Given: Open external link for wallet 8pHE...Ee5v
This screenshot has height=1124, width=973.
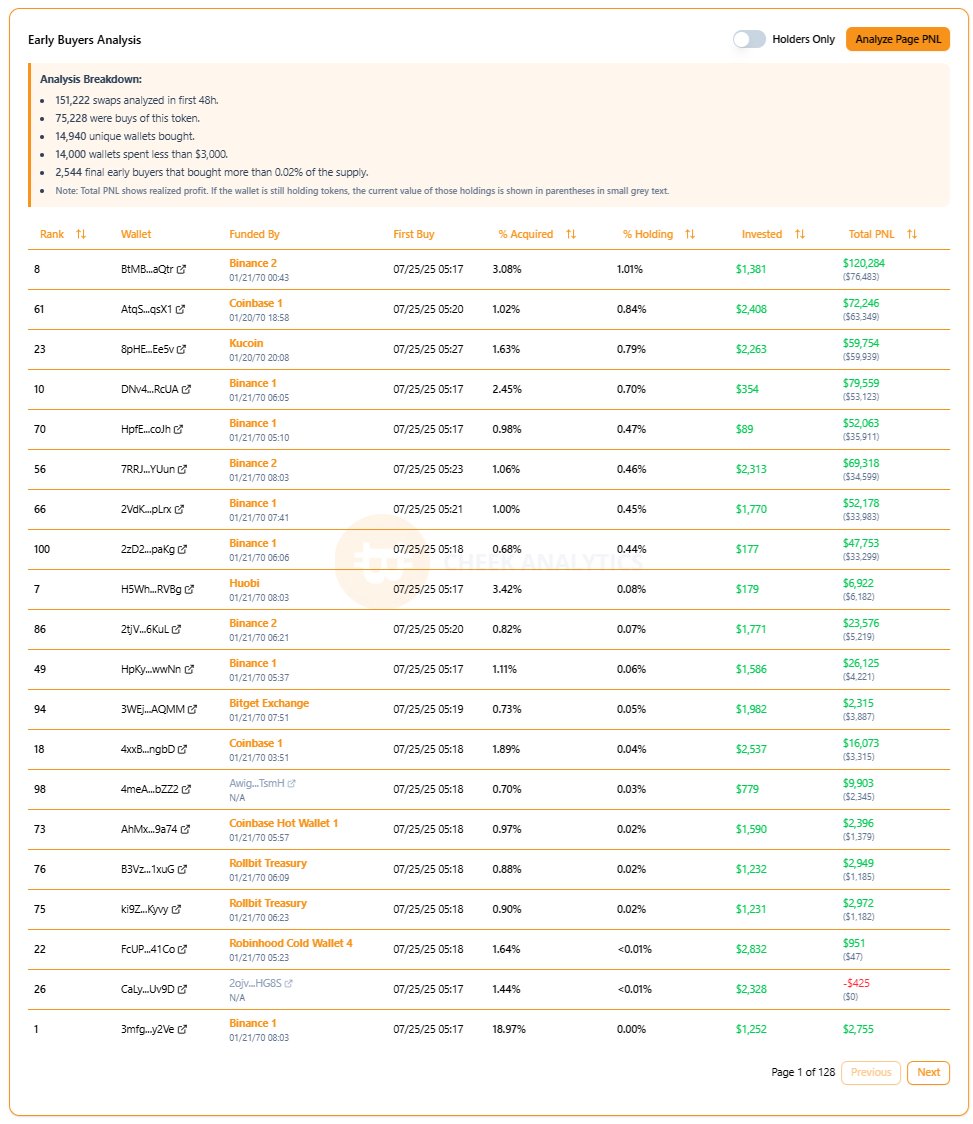Looking at the screenshot, I should (x=181, y=350).
